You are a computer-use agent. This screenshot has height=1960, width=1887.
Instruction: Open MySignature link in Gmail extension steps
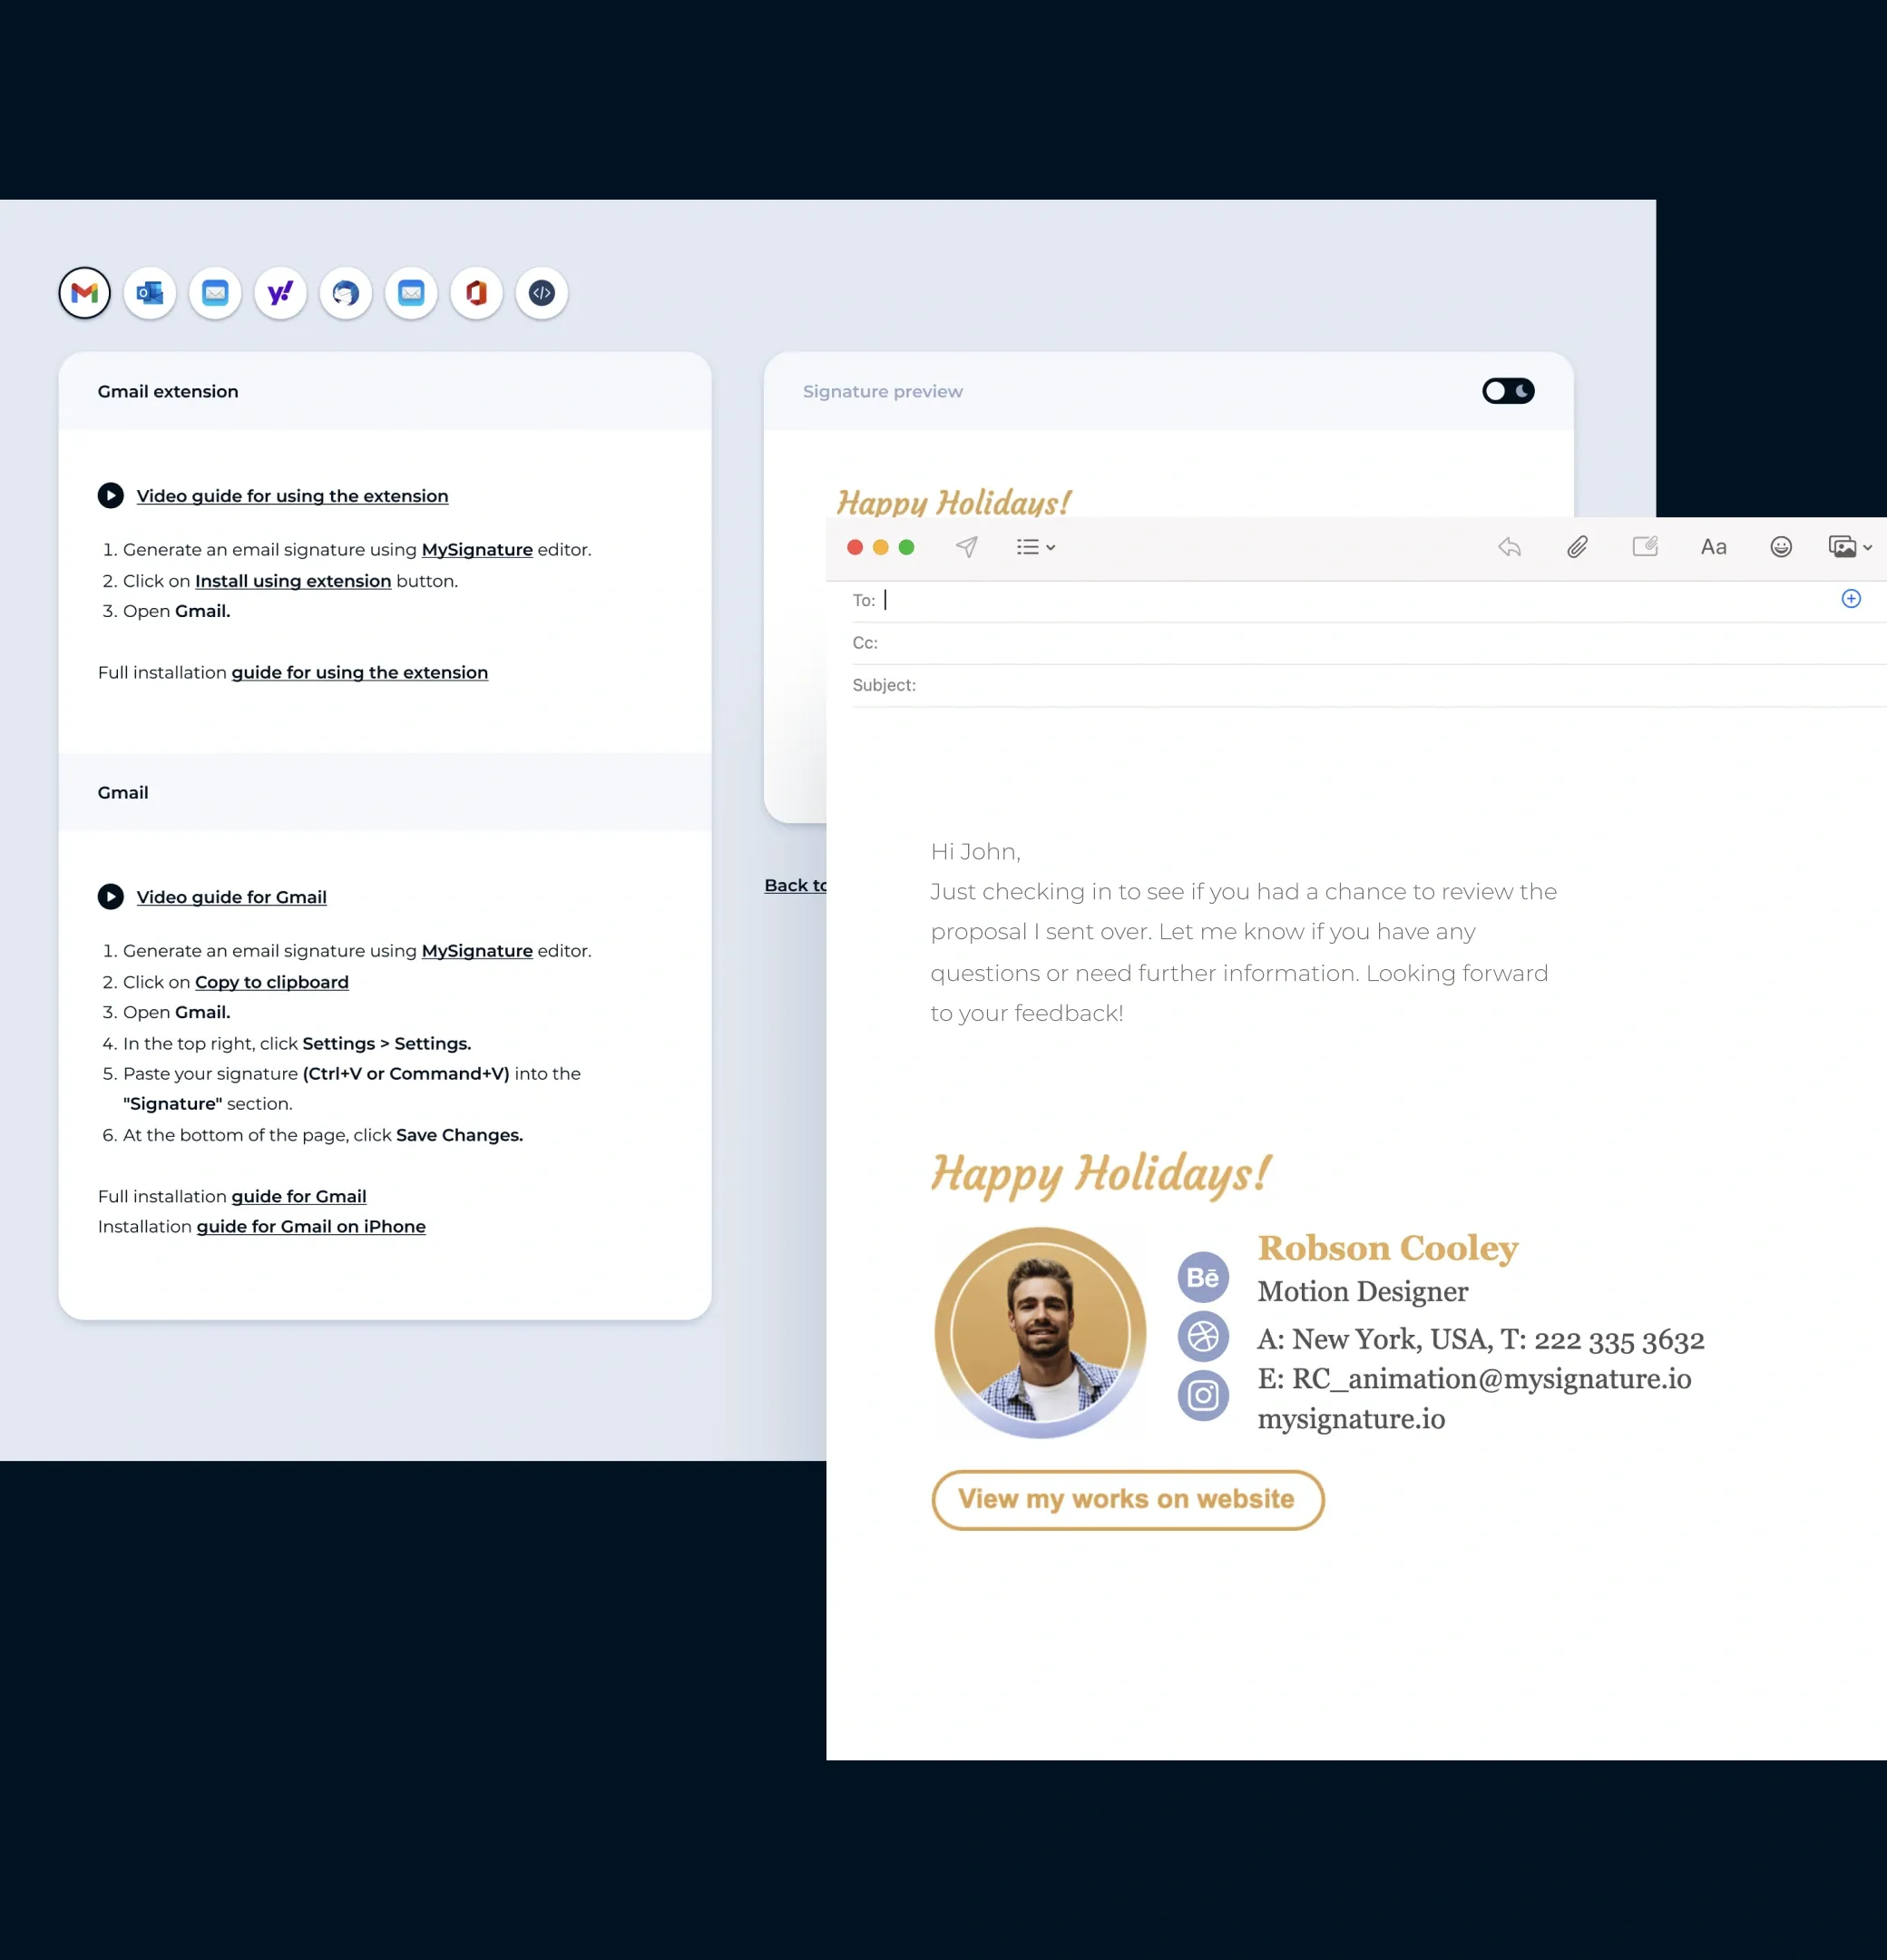click(477, 549)
